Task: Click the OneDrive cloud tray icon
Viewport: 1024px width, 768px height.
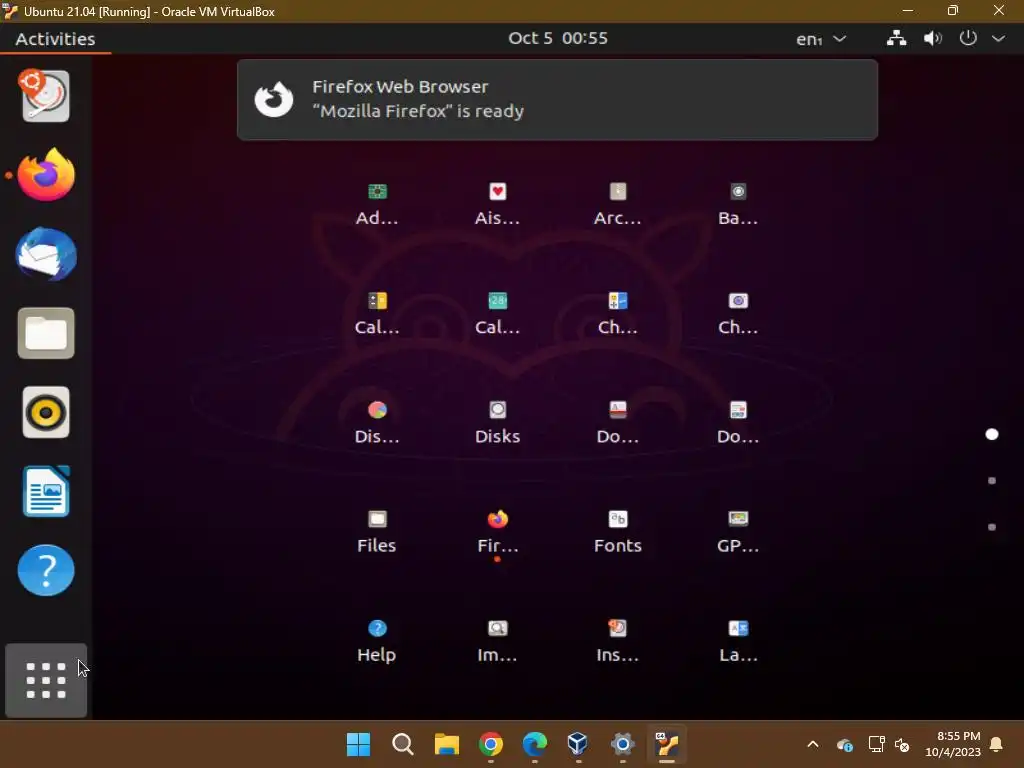Action: [844, 744]
